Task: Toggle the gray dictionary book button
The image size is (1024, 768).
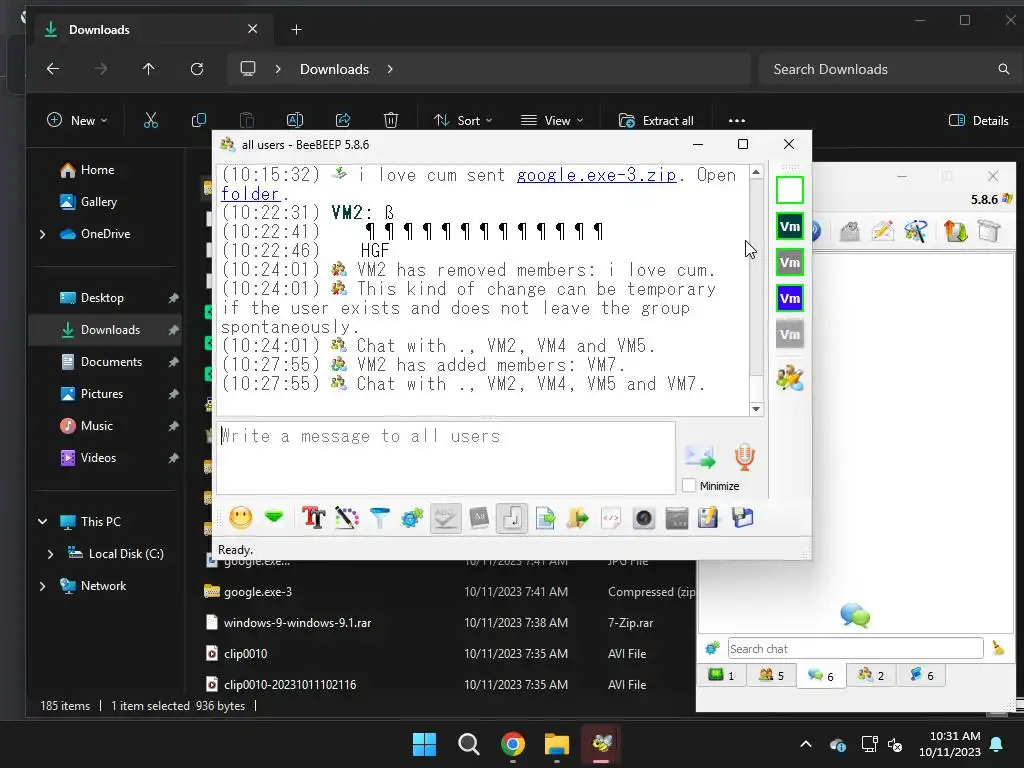Action: click(479, 518)
